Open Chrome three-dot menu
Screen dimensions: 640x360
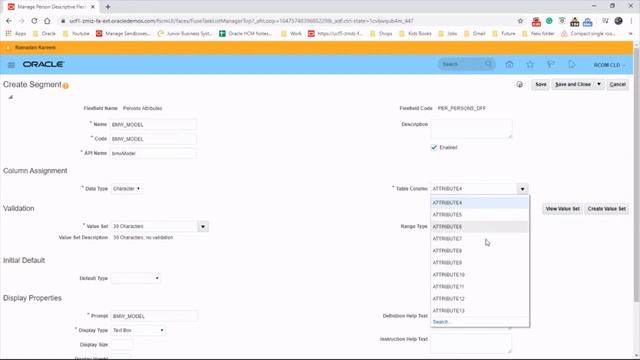coord(632,21)
